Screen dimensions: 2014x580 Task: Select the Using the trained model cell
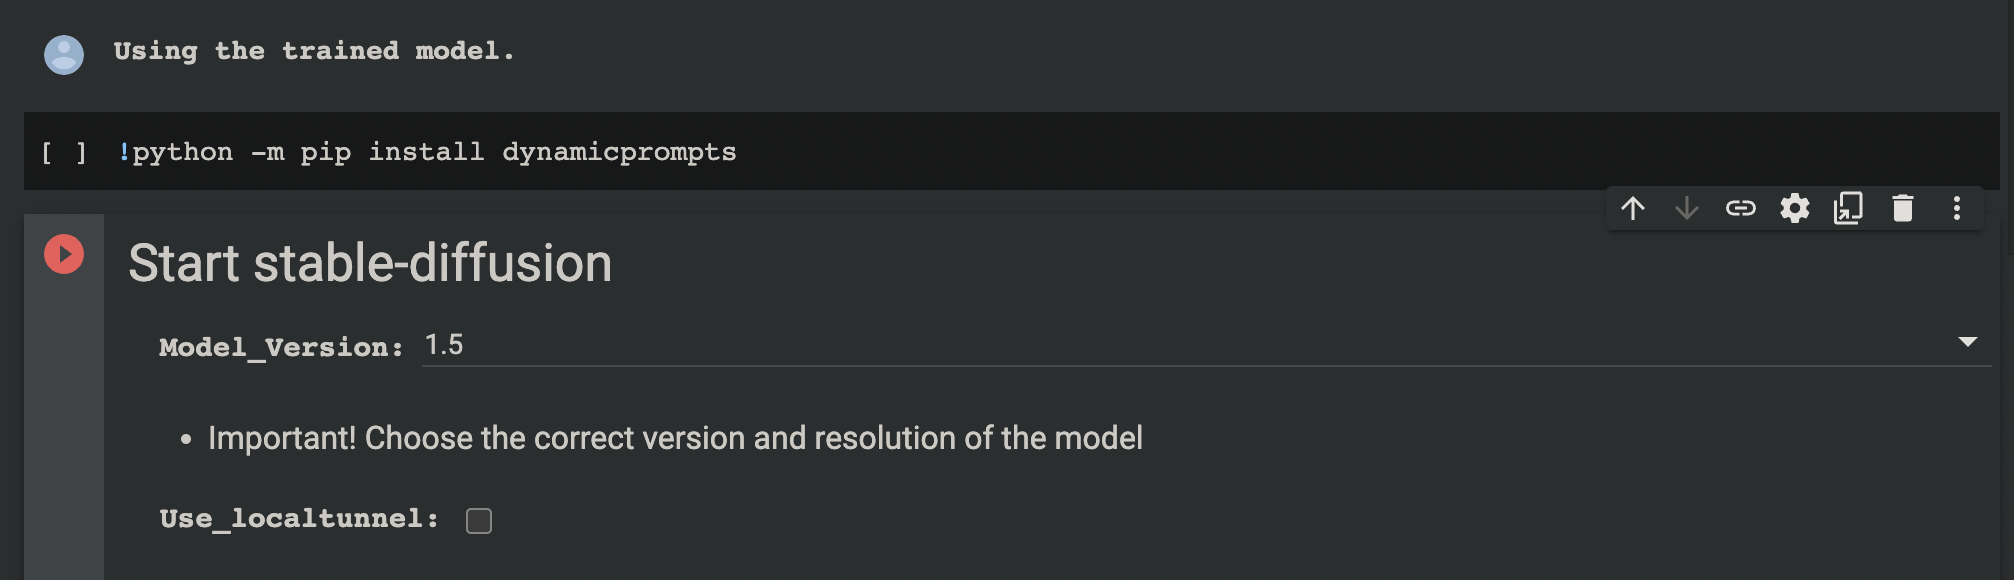312,50
